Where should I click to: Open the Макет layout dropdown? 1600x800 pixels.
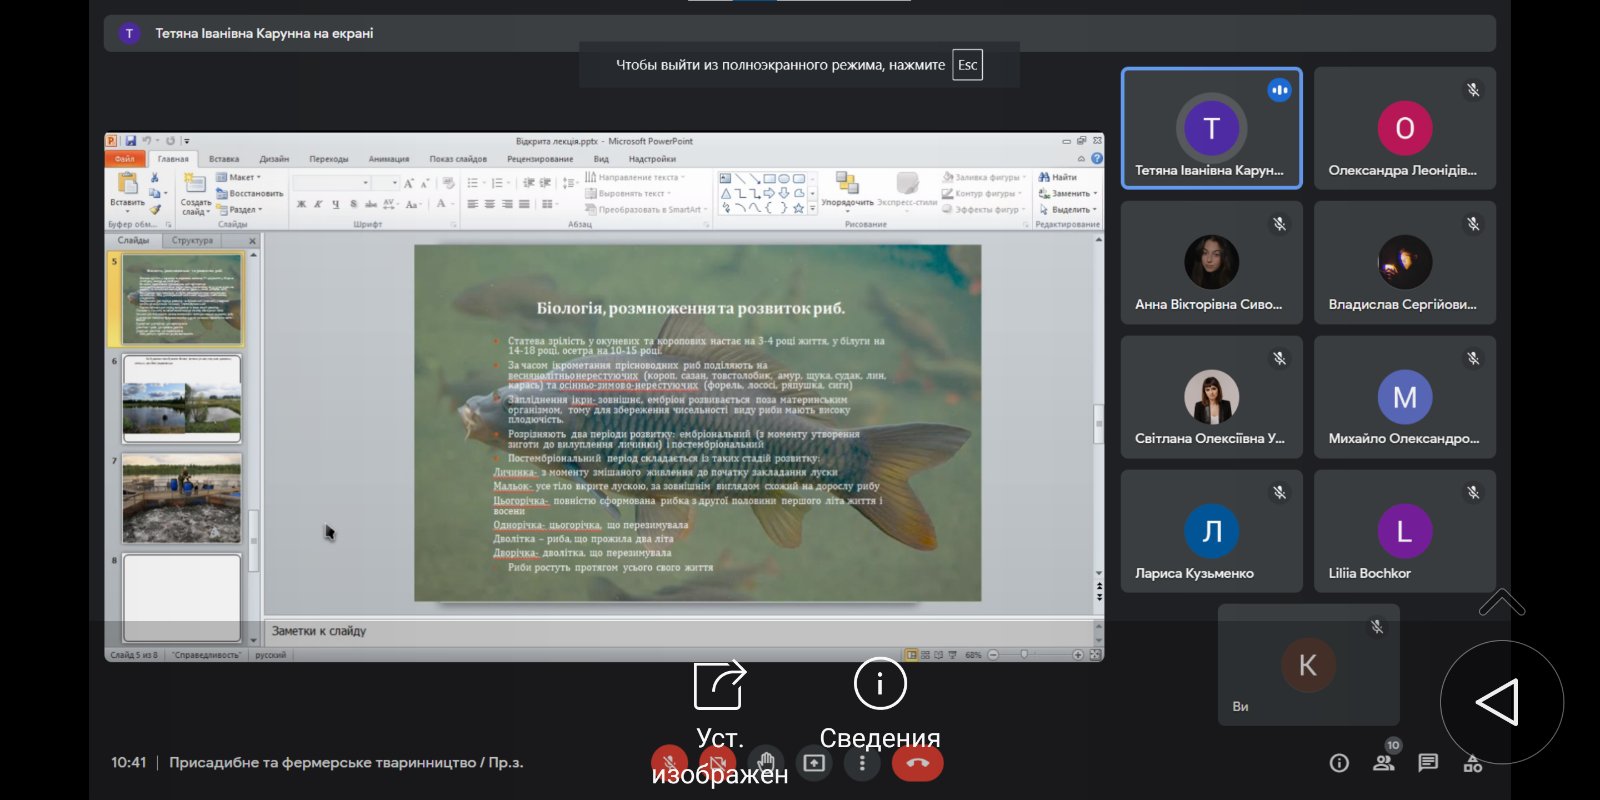click(x=239, y=177)
